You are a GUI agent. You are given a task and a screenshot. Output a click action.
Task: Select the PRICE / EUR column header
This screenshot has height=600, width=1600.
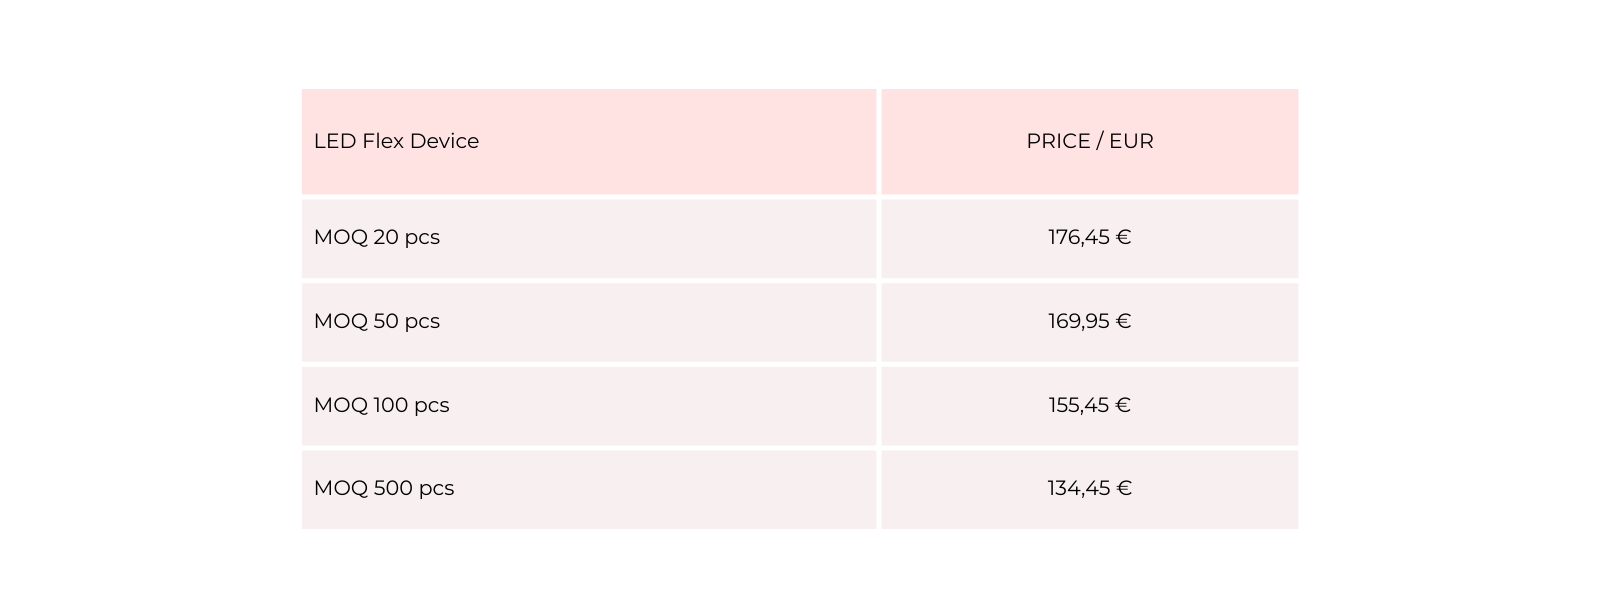[x=1089, y=141]
